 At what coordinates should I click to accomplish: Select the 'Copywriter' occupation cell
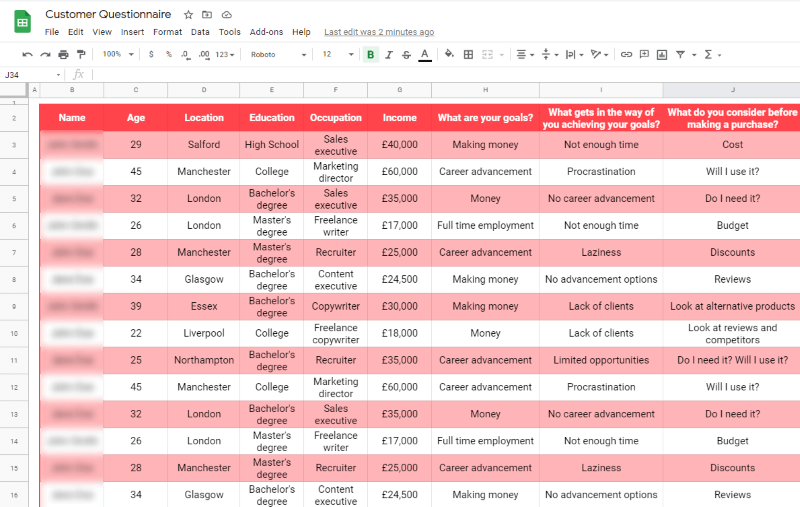pyautogui.click(x=335, y=307)
